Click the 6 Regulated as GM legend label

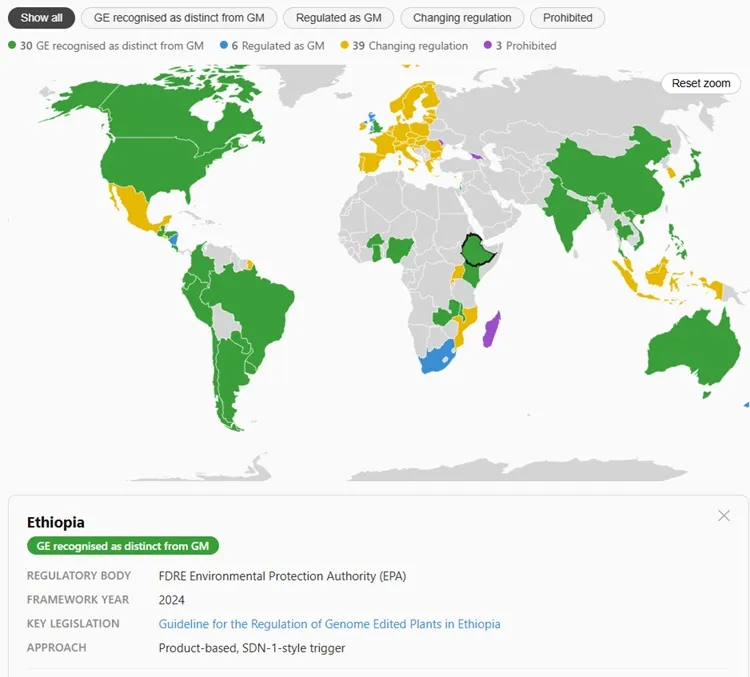278,45
